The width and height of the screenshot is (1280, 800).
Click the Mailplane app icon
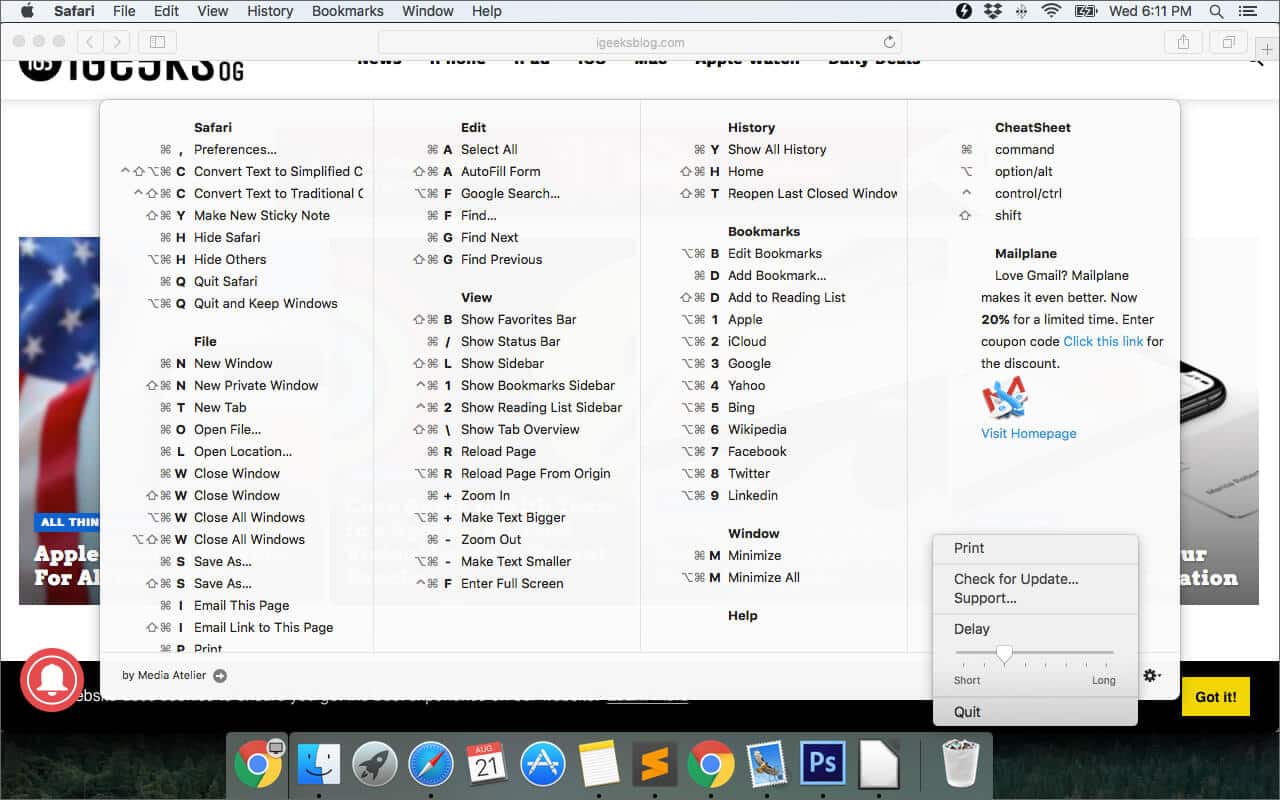1005,398
